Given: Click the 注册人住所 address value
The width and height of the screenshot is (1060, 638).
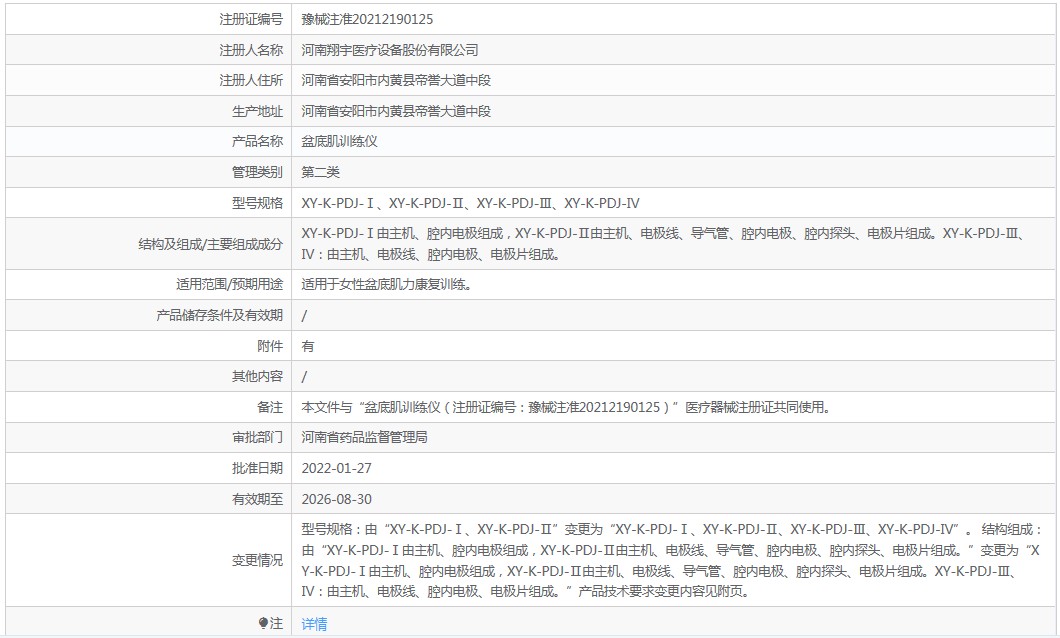Looking at the screenshot, I should coord(396,80).
